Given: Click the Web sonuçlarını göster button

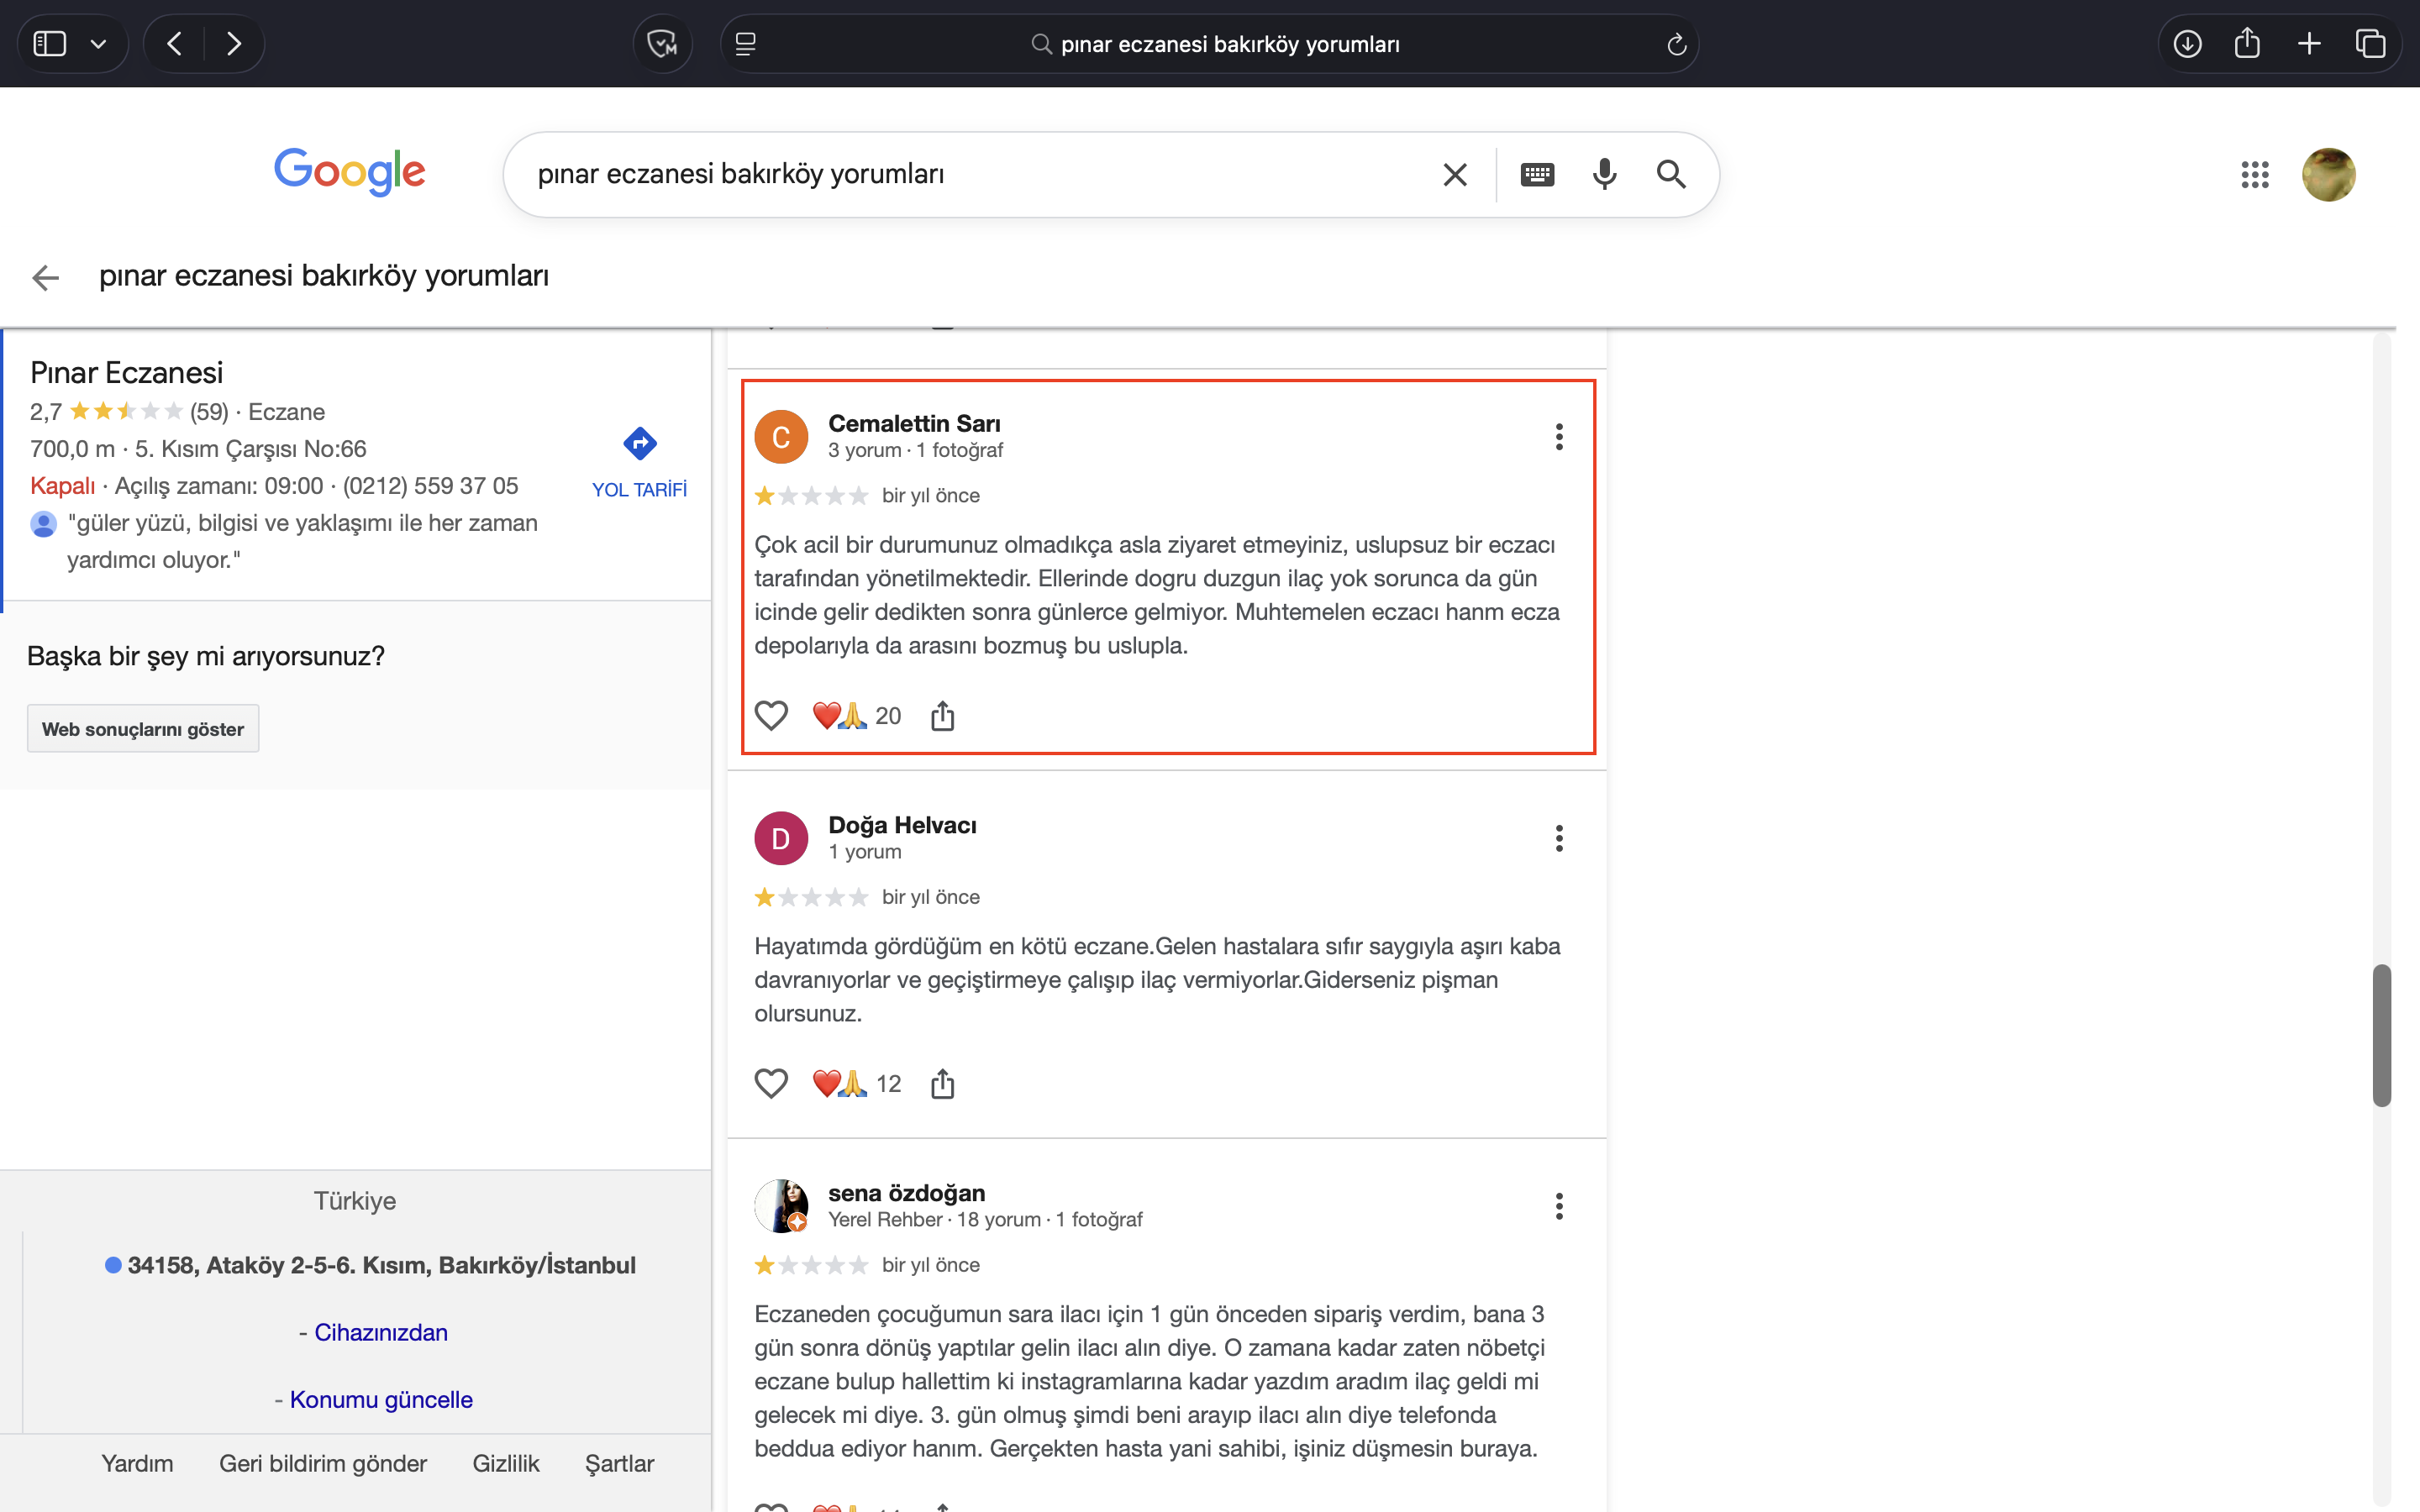Looking at the screenshot, I should [x=143, y=729].
